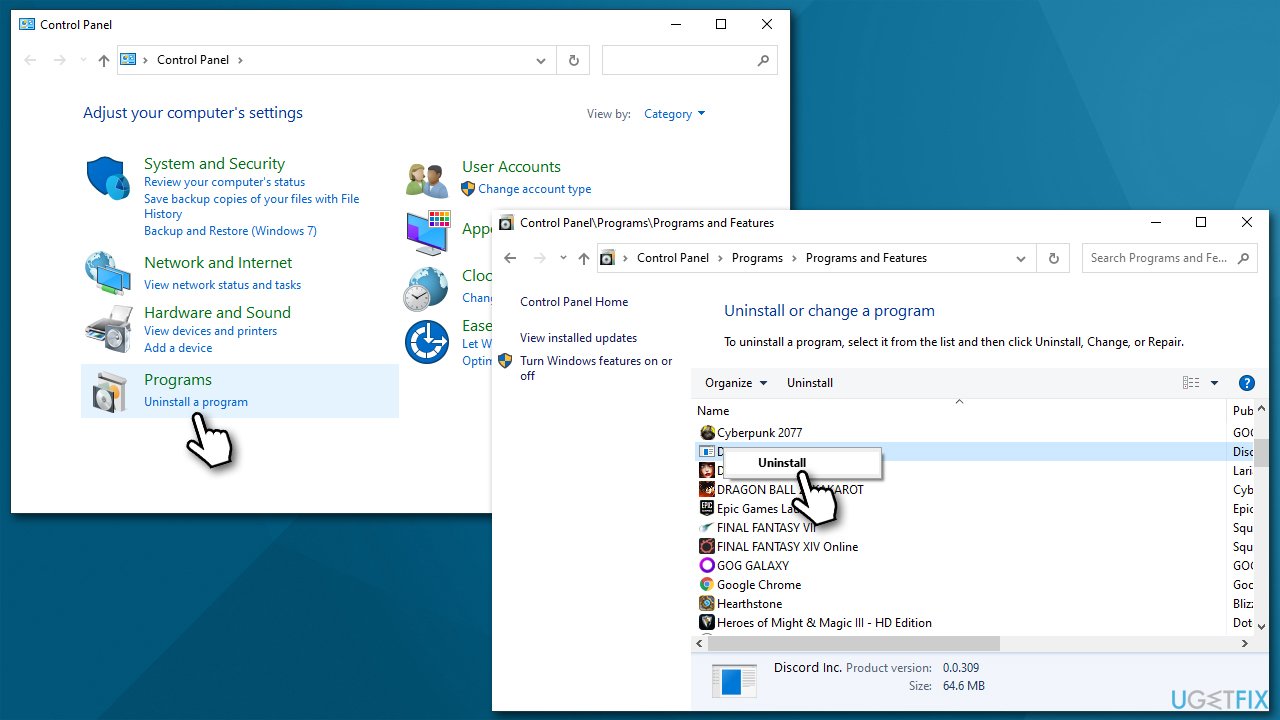Screen dimensions: 1280x720
Task: Open System and Security heading link
Action: pyautogui.click(x=214, y=164)
